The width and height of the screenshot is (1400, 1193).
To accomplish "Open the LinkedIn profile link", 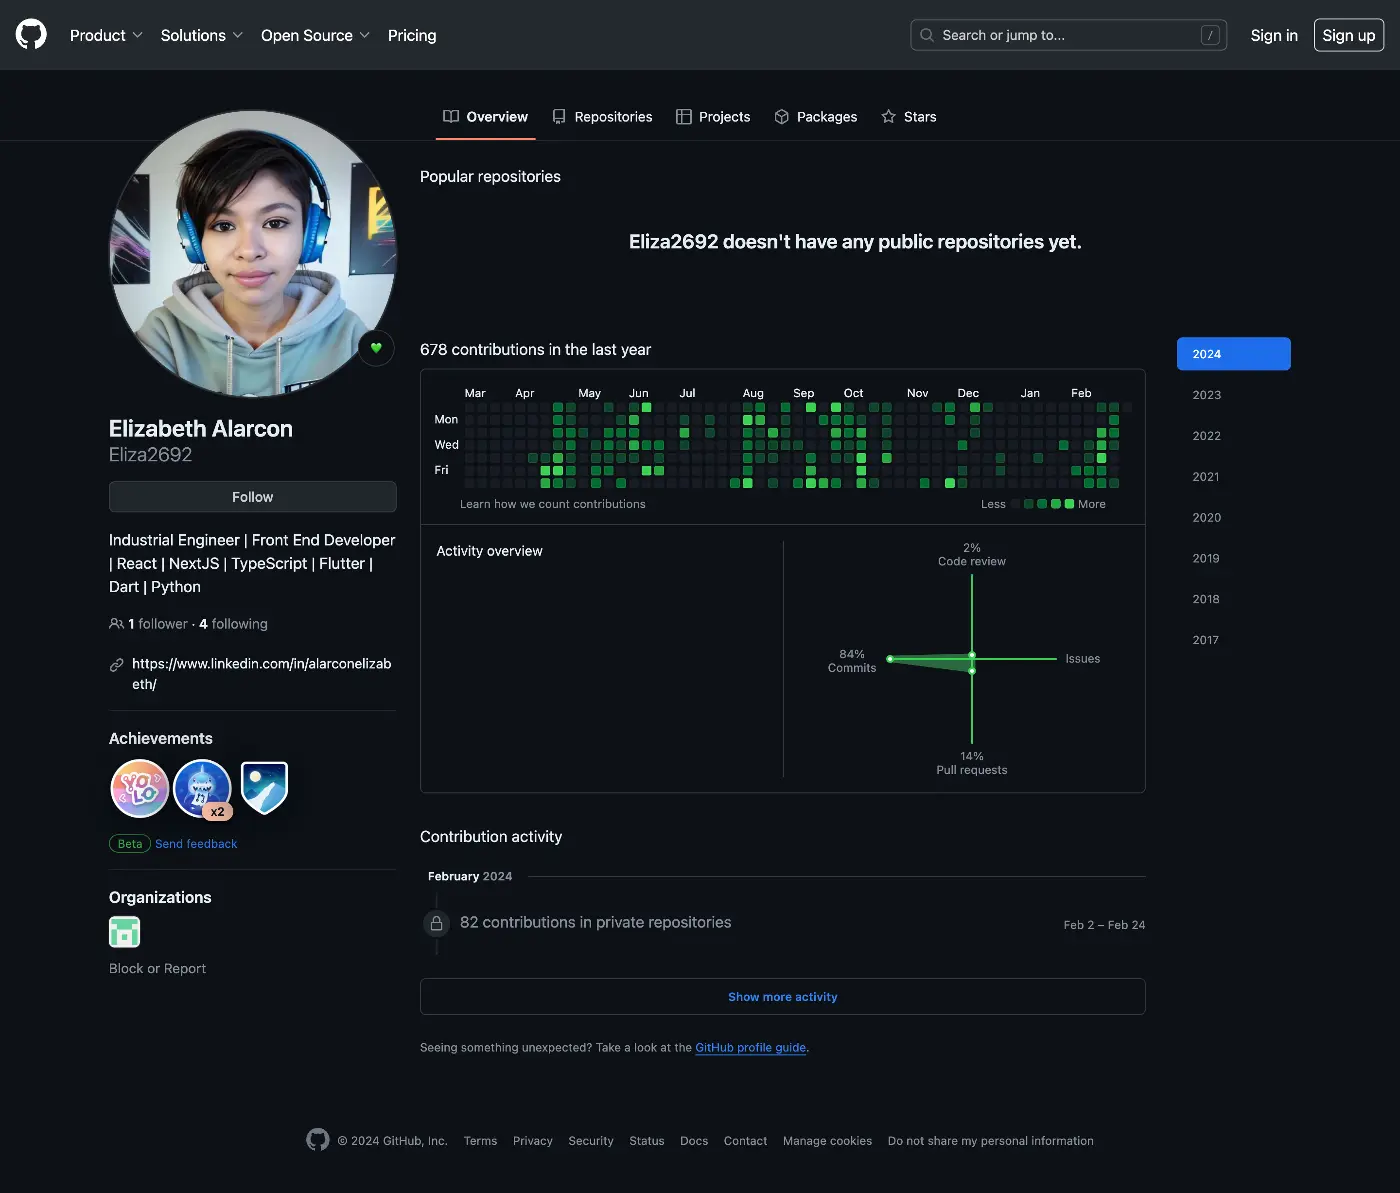I will click(261, 674).
